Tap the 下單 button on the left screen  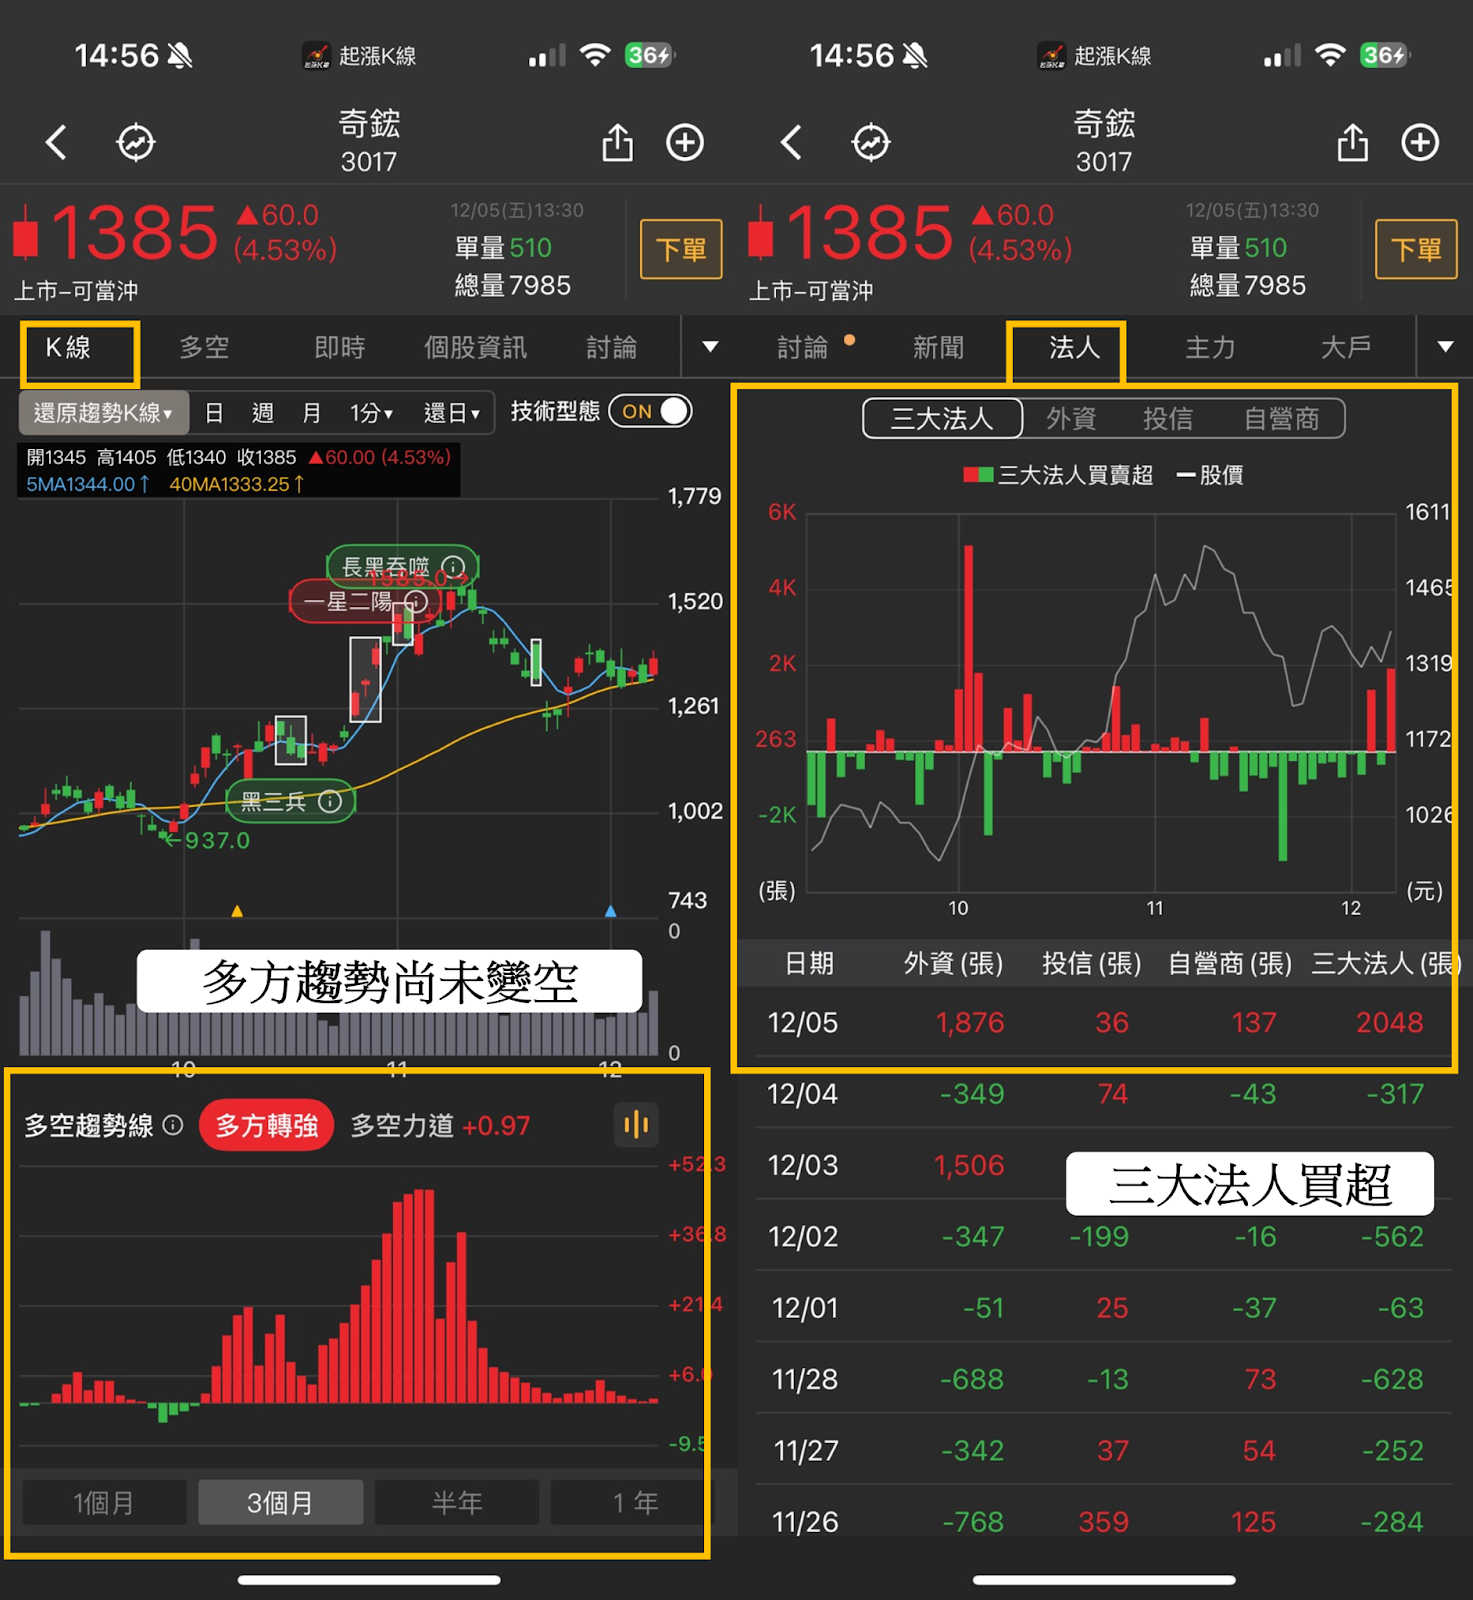681,249
